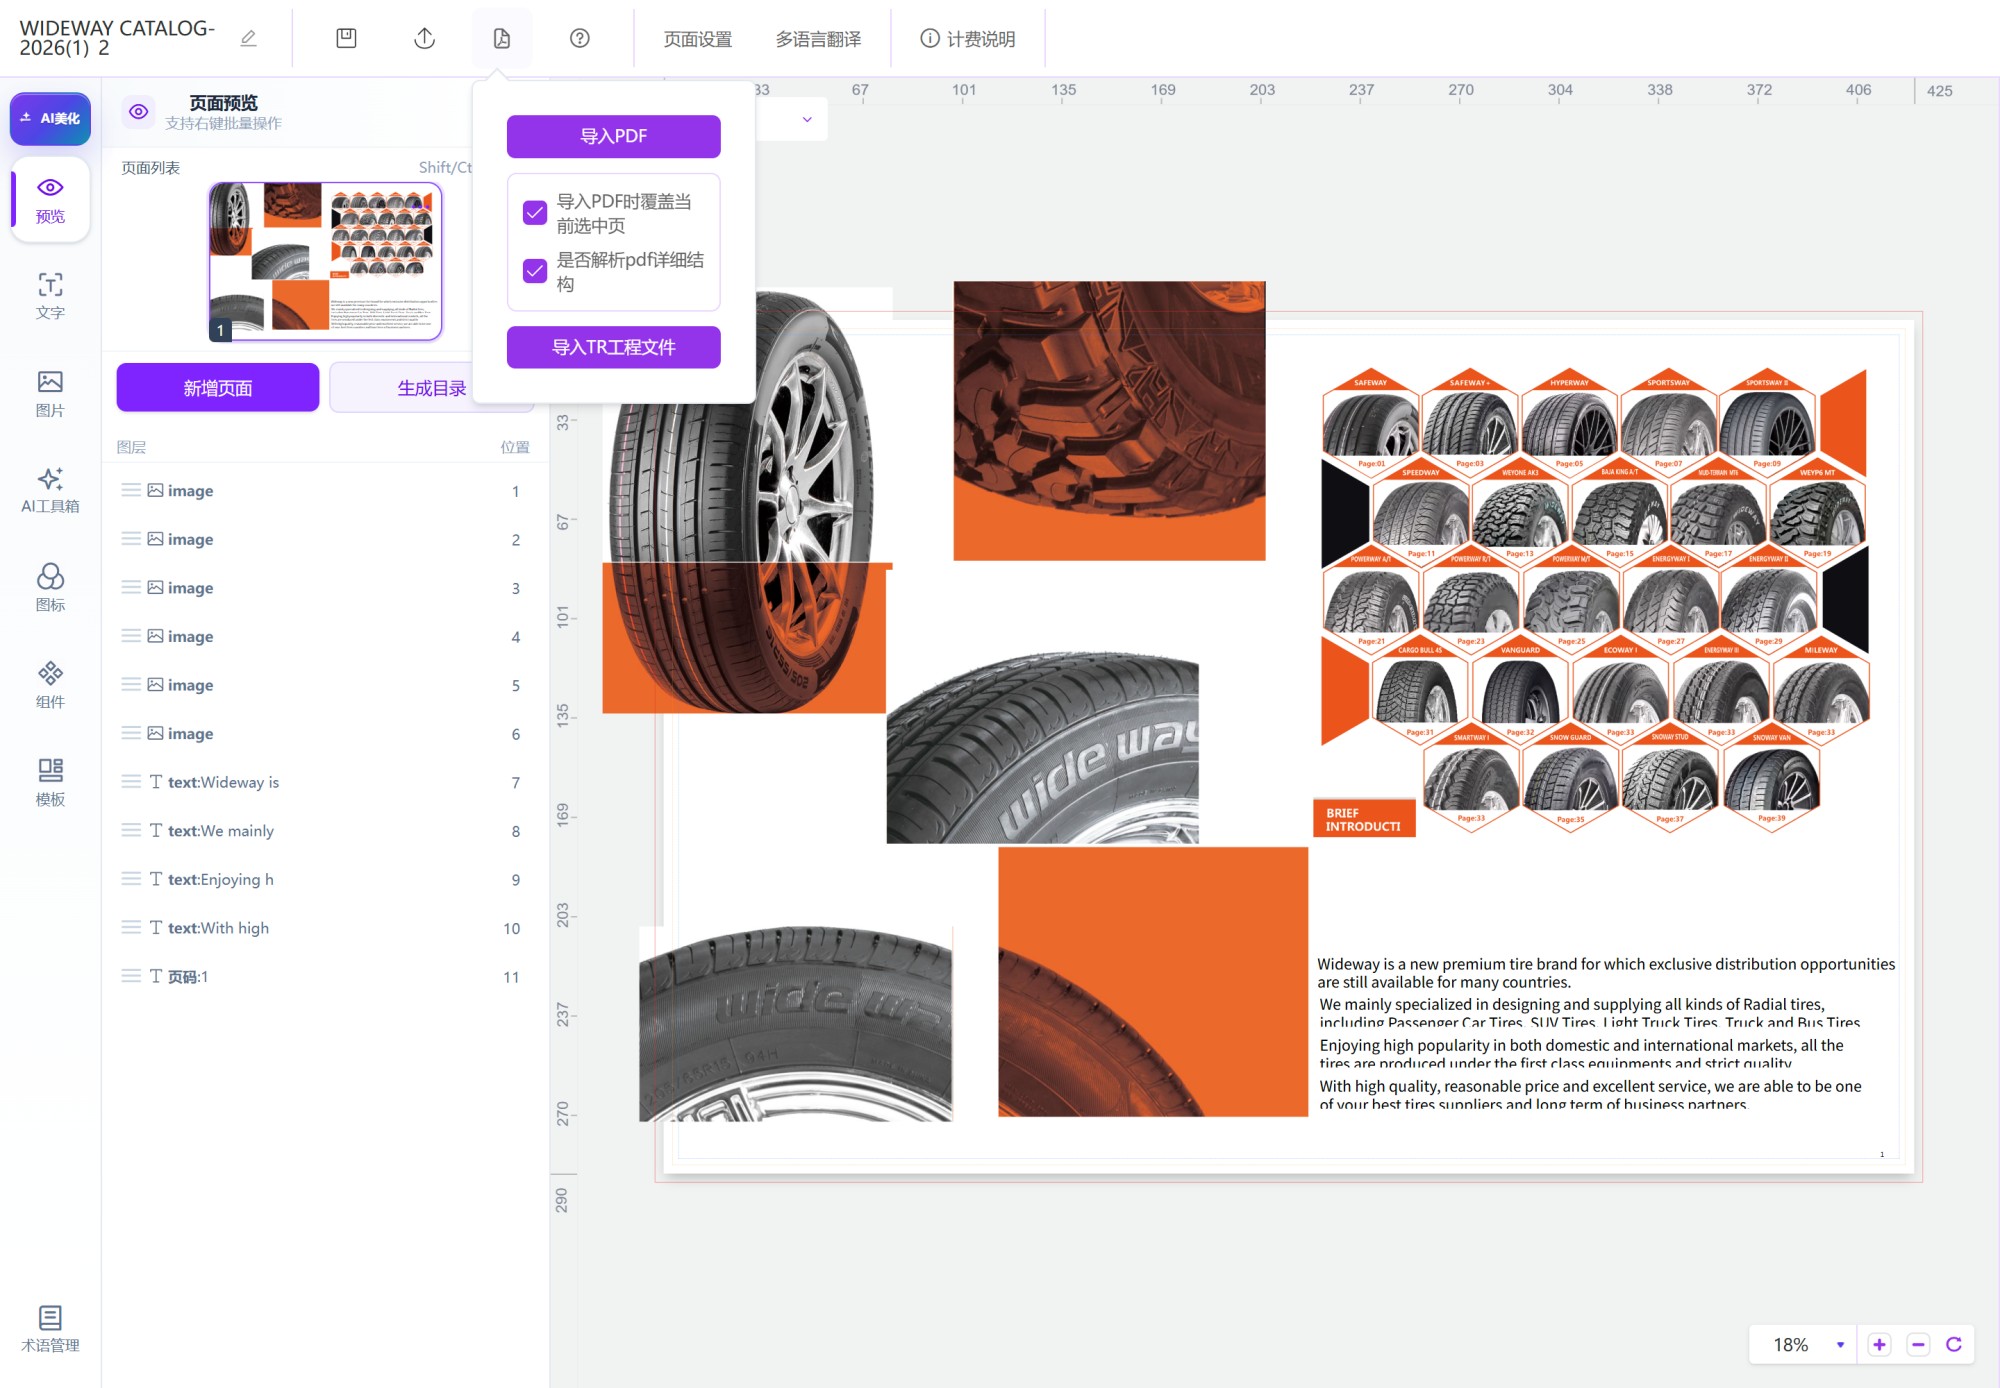Click the 导入PDF button

pyautogui.click(x=613, y=136)
